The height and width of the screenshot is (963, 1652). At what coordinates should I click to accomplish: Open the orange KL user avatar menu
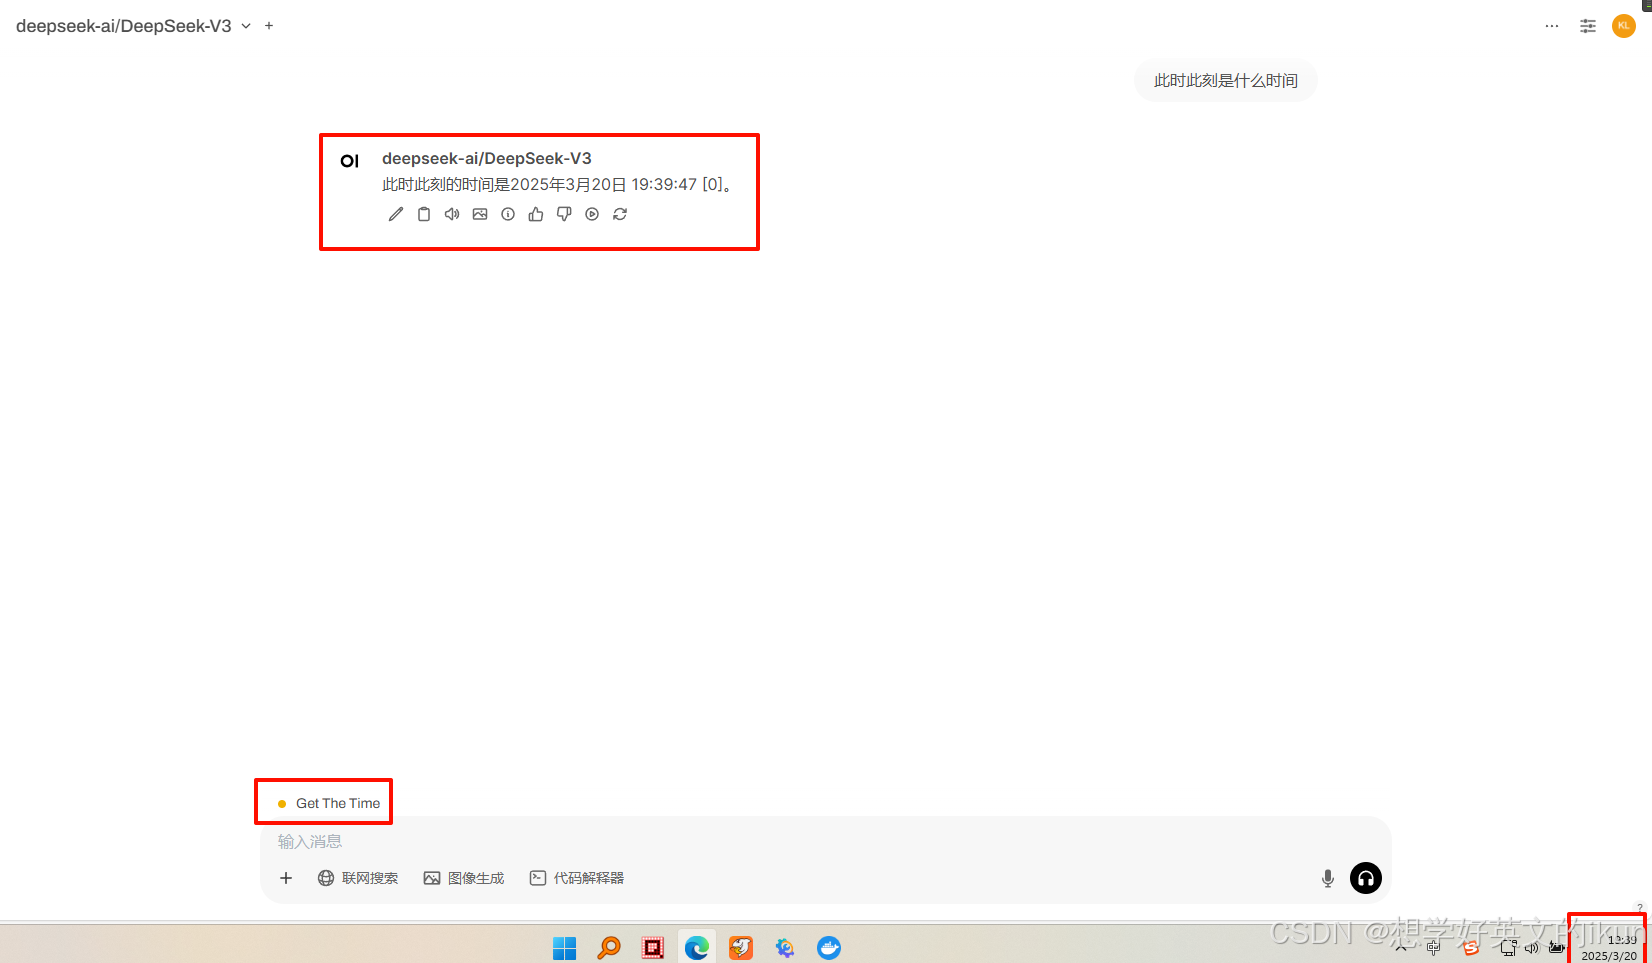pos(1624,26)
